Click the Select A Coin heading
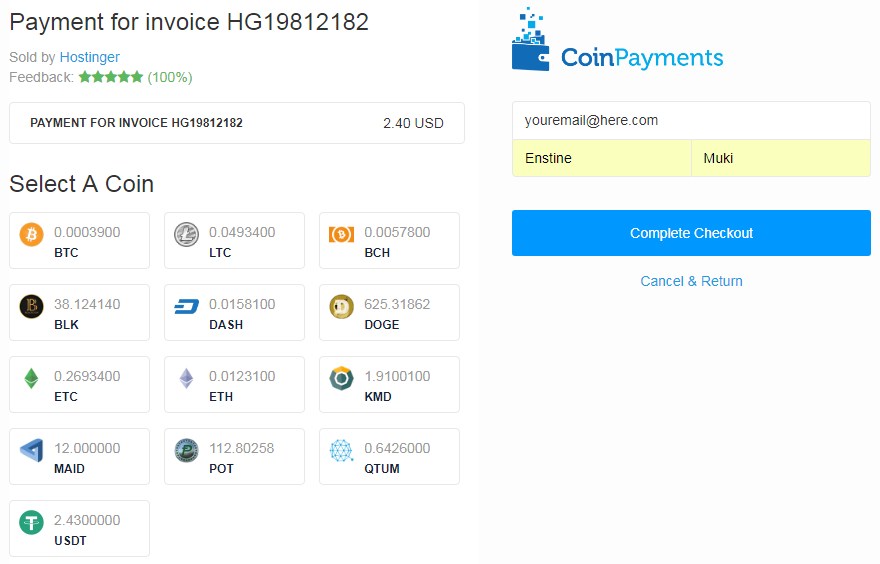Screen dimensions: 880x564 pos(81,184)
